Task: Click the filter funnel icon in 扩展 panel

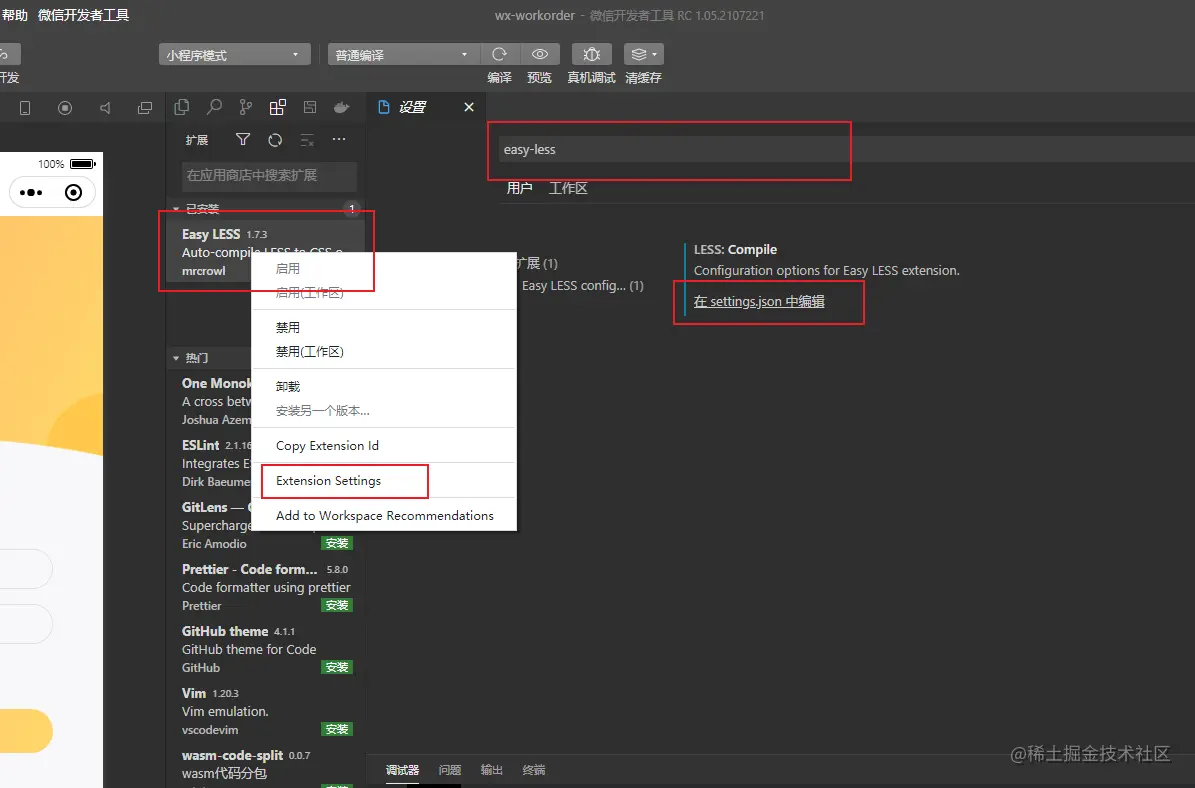Action: point(242,139)
